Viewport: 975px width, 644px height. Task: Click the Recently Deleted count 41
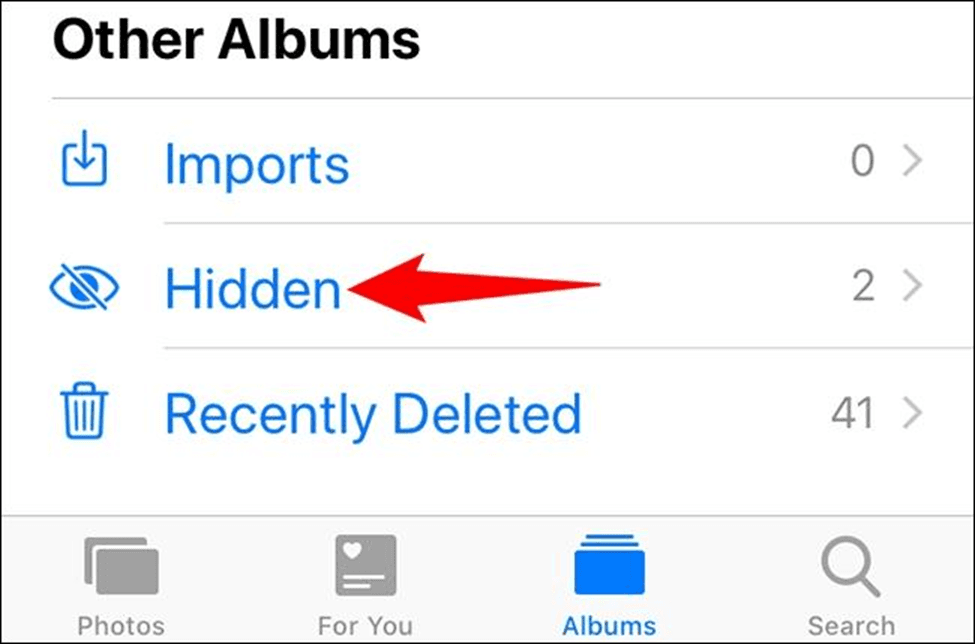853,413
